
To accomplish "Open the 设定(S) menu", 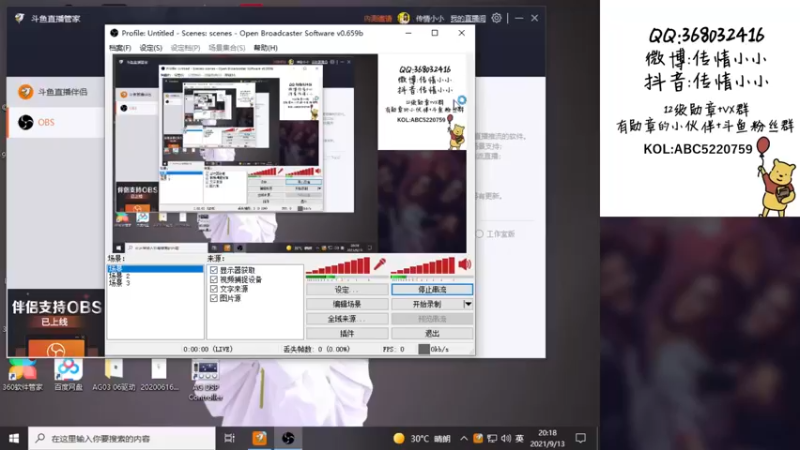I will coord(151,47).
